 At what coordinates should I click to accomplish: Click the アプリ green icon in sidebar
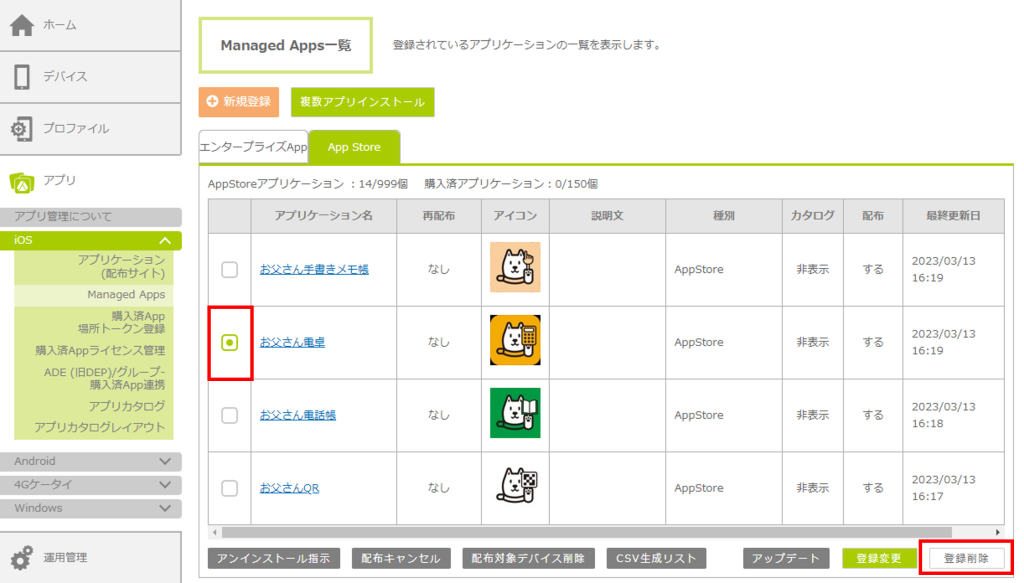point(22,182)
